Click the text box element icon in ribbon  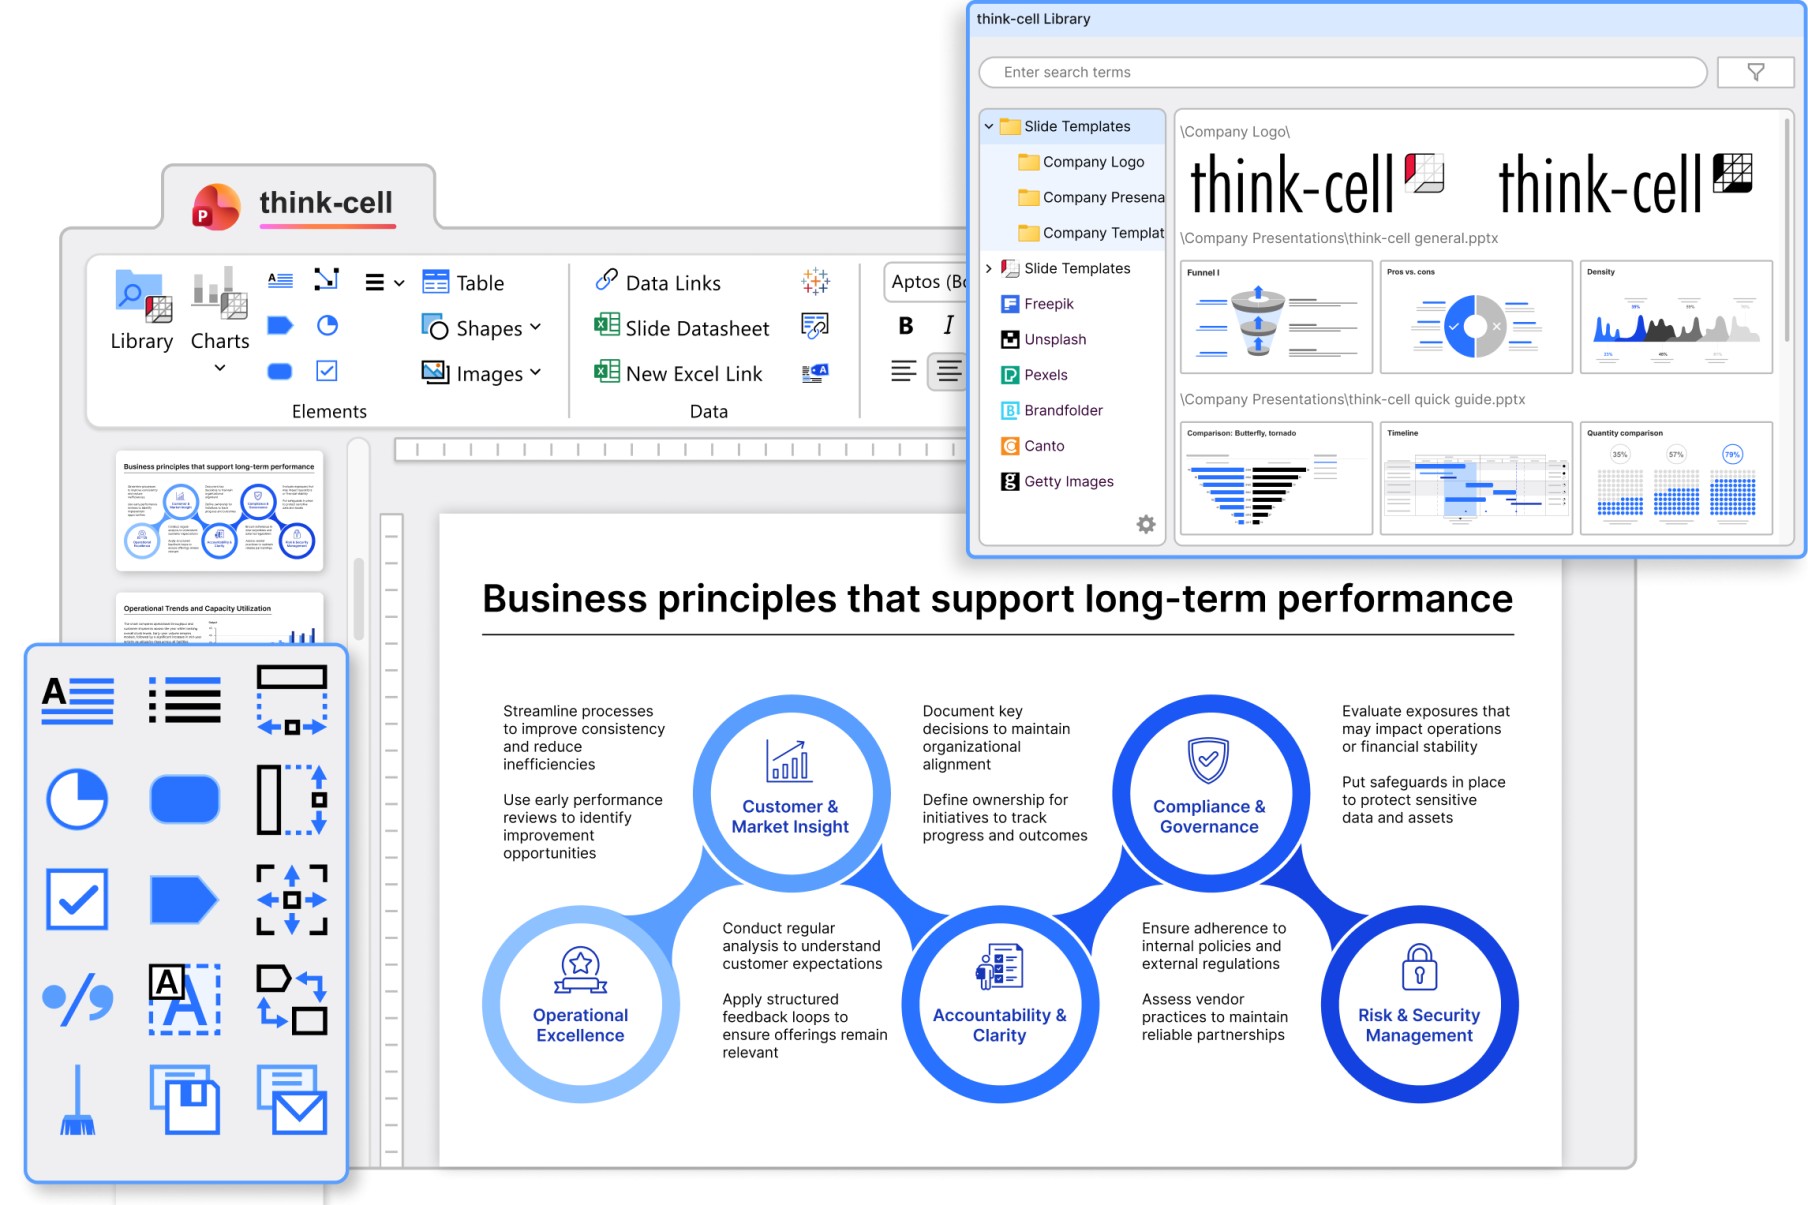280,281
